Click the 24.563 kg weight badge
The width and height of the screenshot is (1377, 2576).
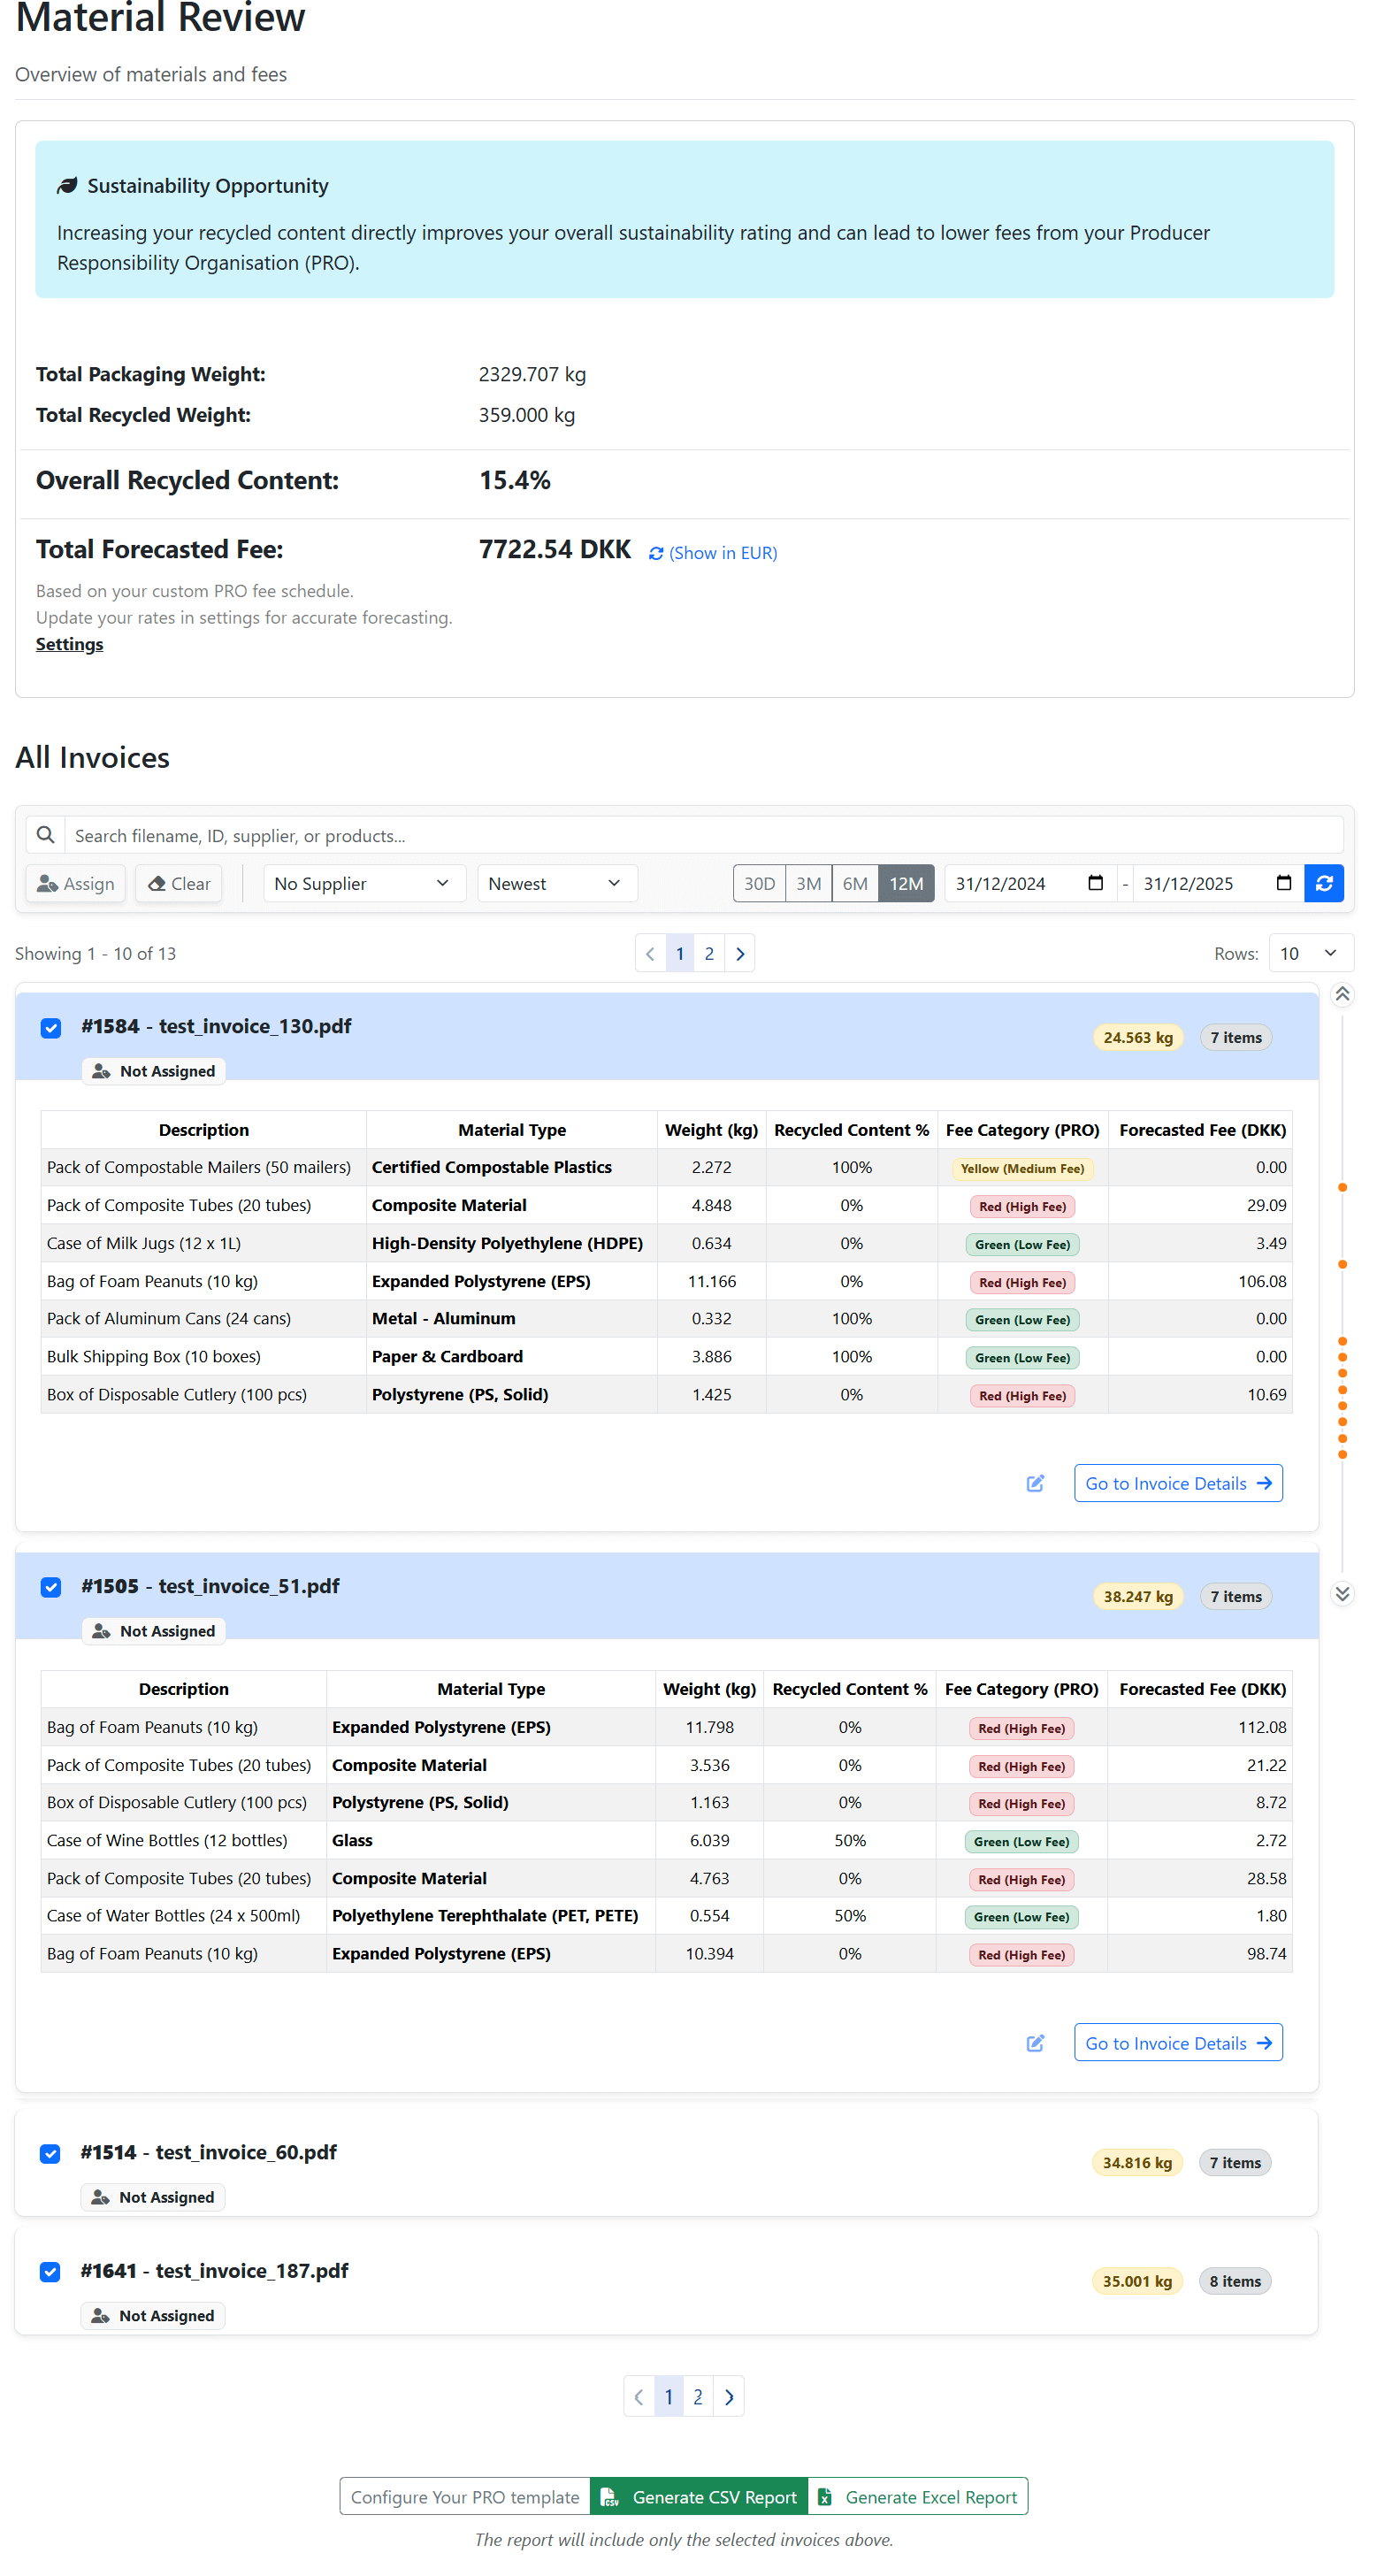point(1138,1037)
